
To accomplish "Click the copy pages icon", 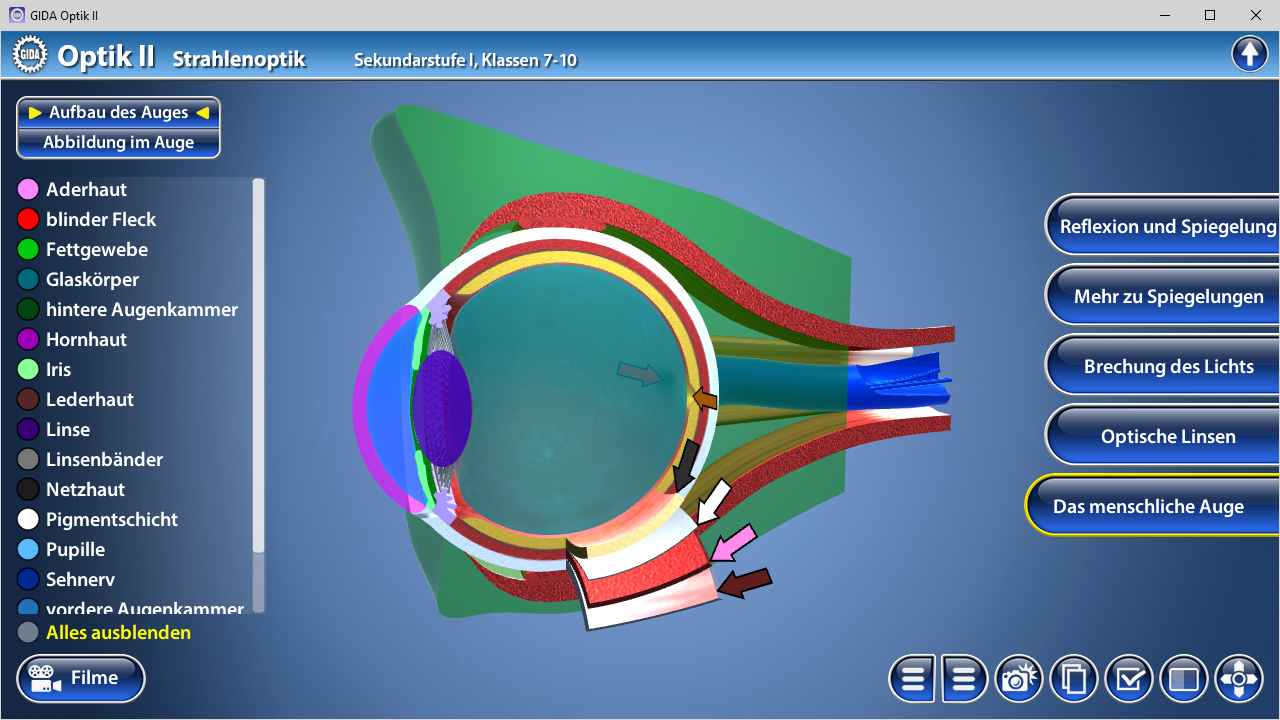I will 1073,680.
